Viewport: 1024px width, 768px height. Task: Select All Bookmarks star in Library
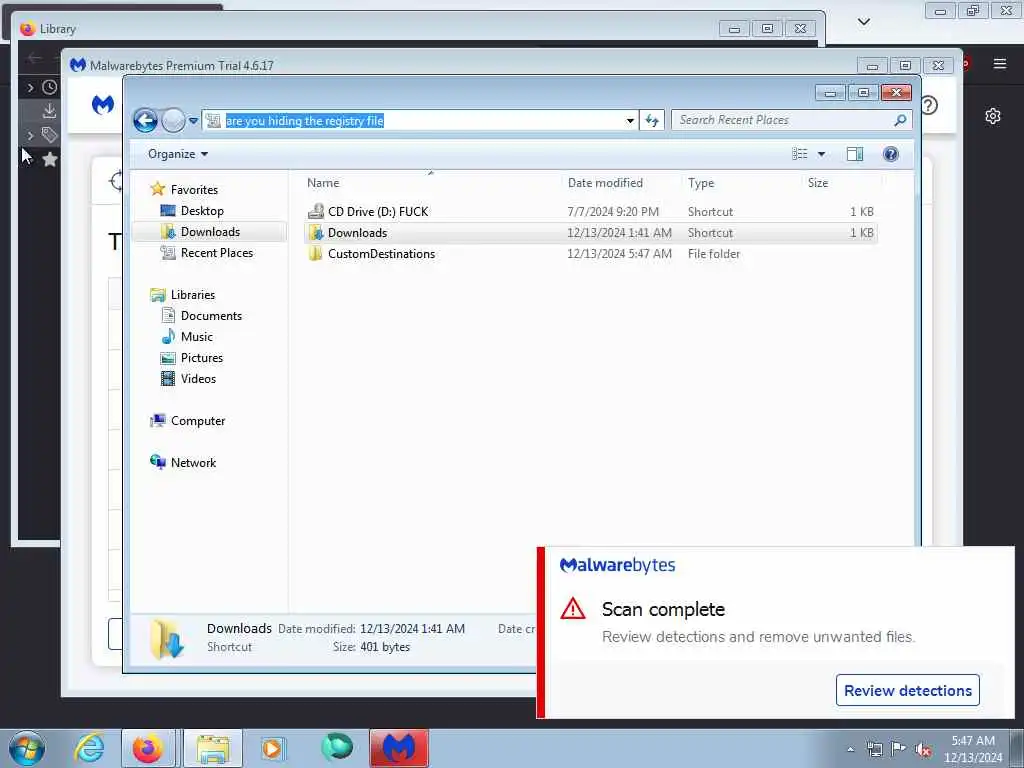[50, 159]
